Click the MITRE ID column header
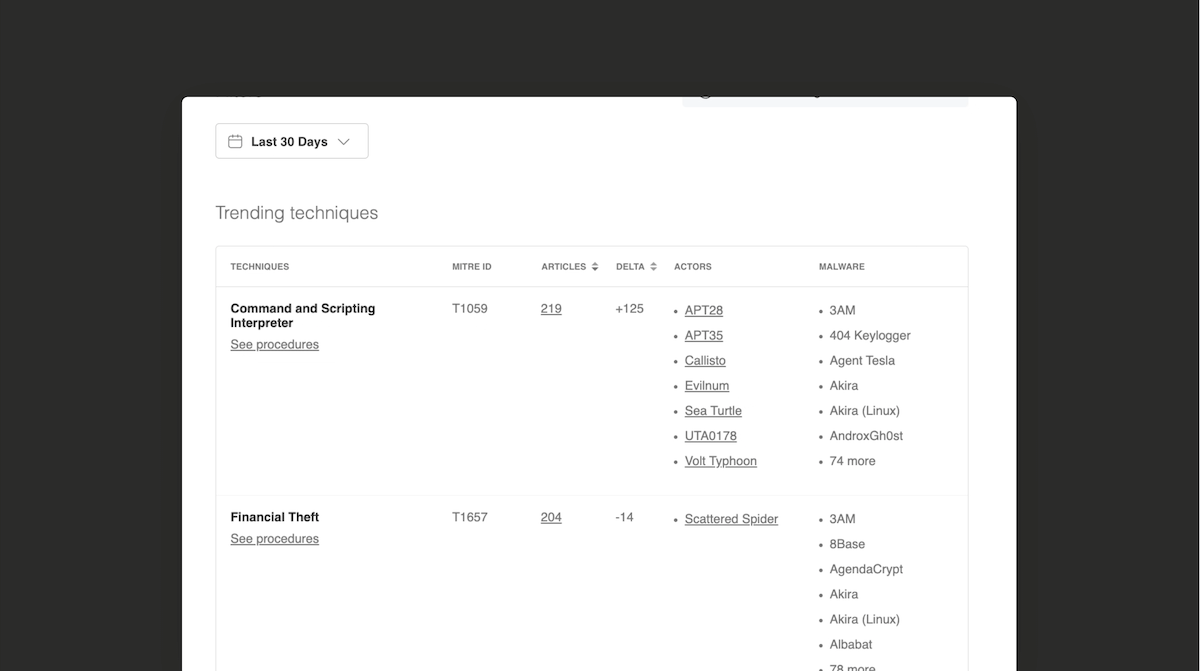Screen dimensions: 1200x671 point(472,267)
